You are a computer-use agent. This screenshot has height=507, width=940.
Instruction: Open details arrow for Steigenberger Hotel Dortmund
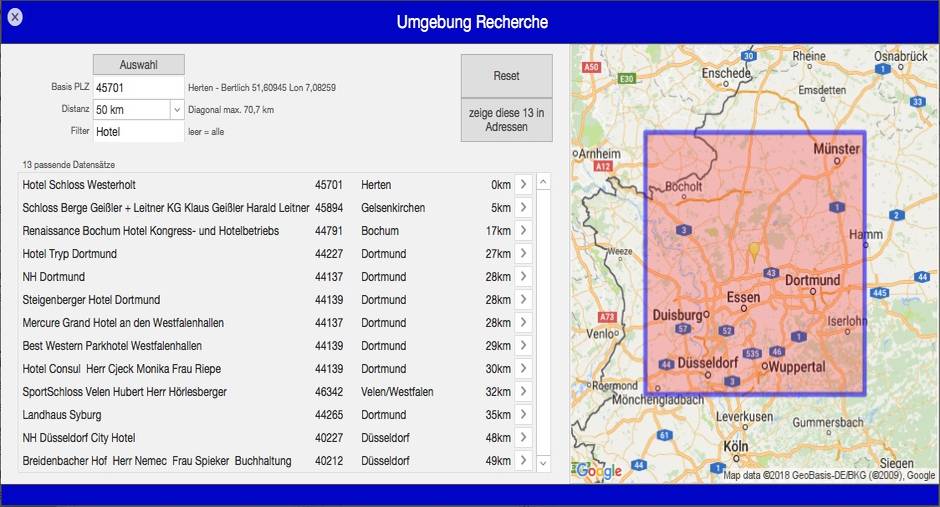coord(523,300)
